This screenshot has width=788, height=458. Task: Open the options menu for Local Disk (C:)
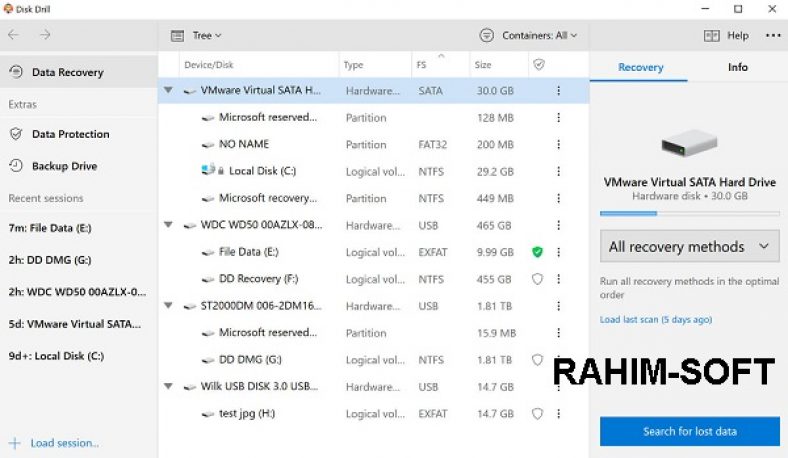pos(558,171)
